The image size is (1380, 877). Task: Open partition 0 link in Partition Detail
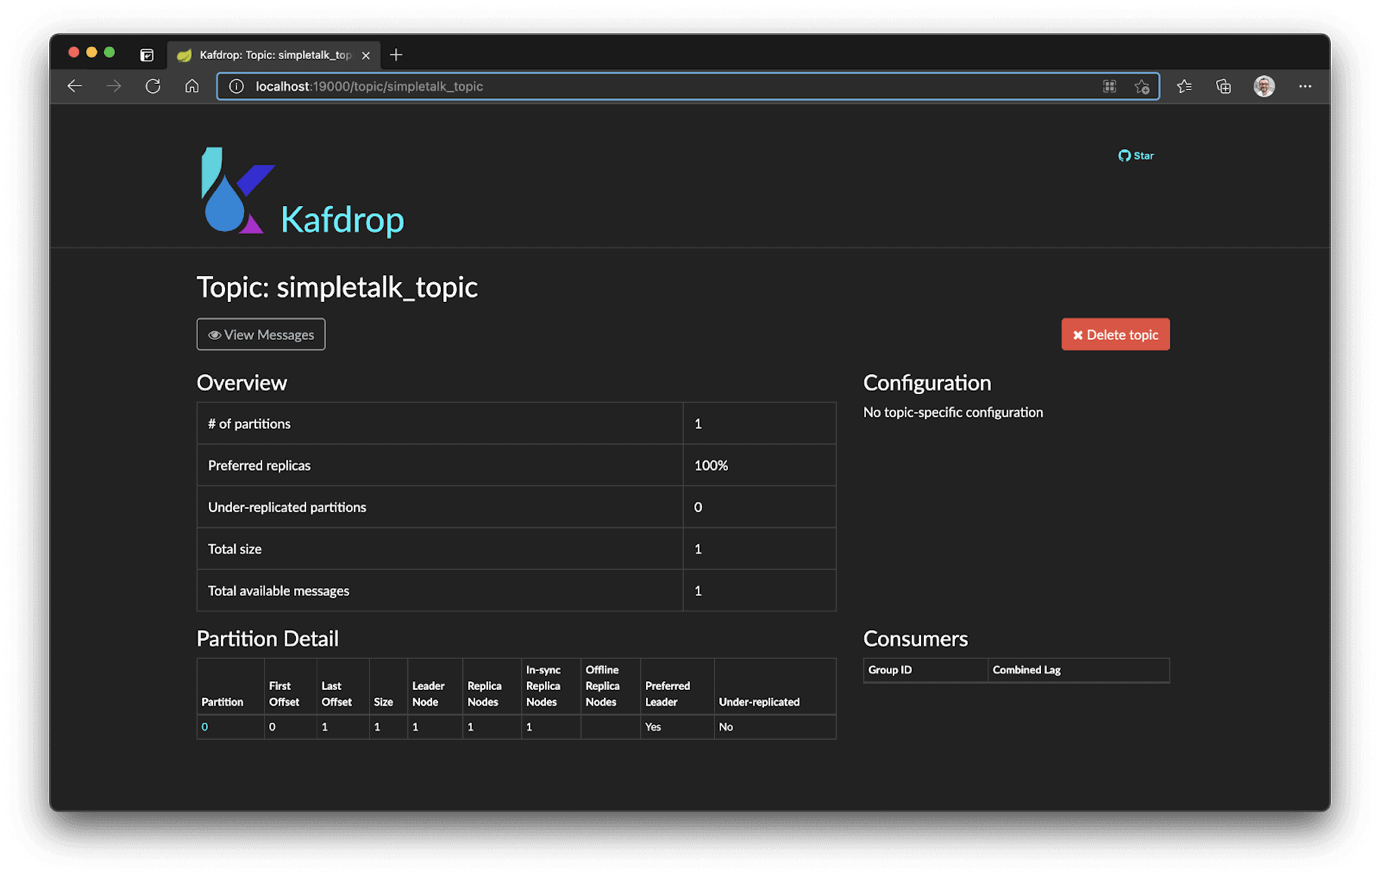(x=205, y=727)
